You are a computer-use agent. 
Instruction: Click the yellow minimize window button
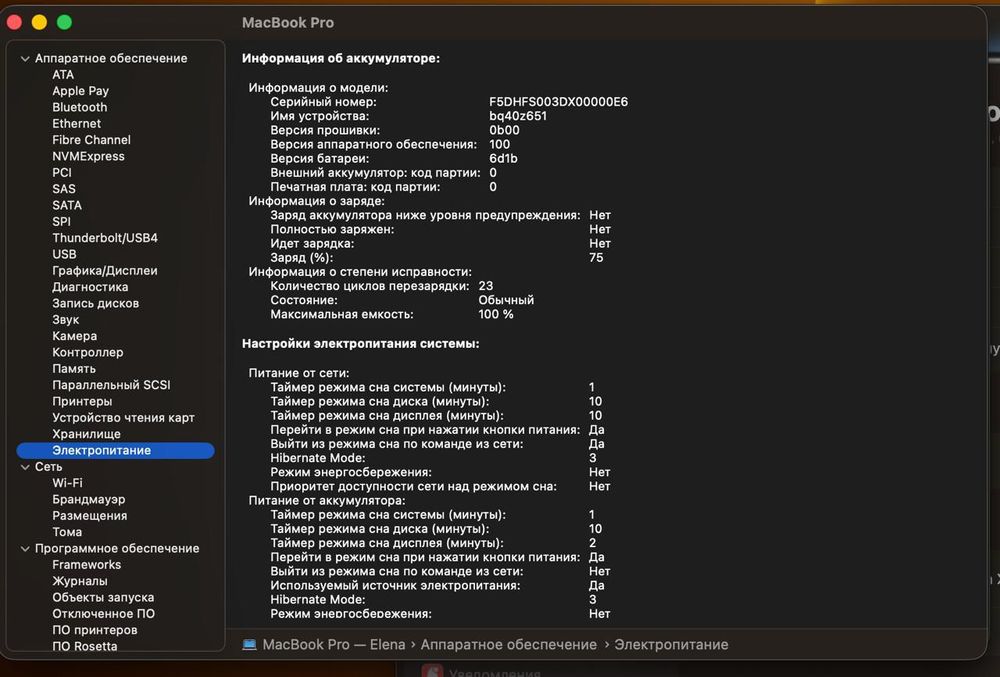pyautogui.click(x=39, y=22)
